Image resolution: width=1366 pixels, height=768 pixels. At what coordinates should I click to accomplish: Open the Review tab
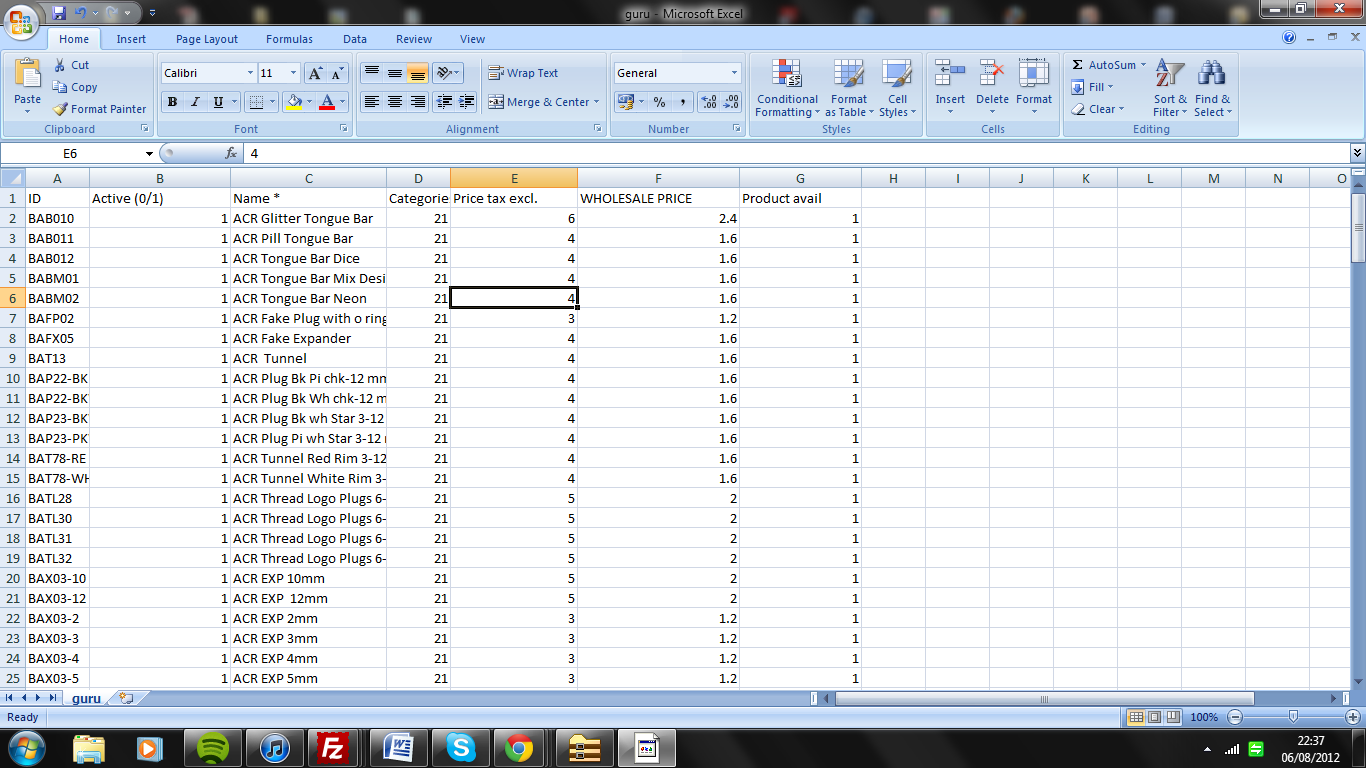[414, 39]
